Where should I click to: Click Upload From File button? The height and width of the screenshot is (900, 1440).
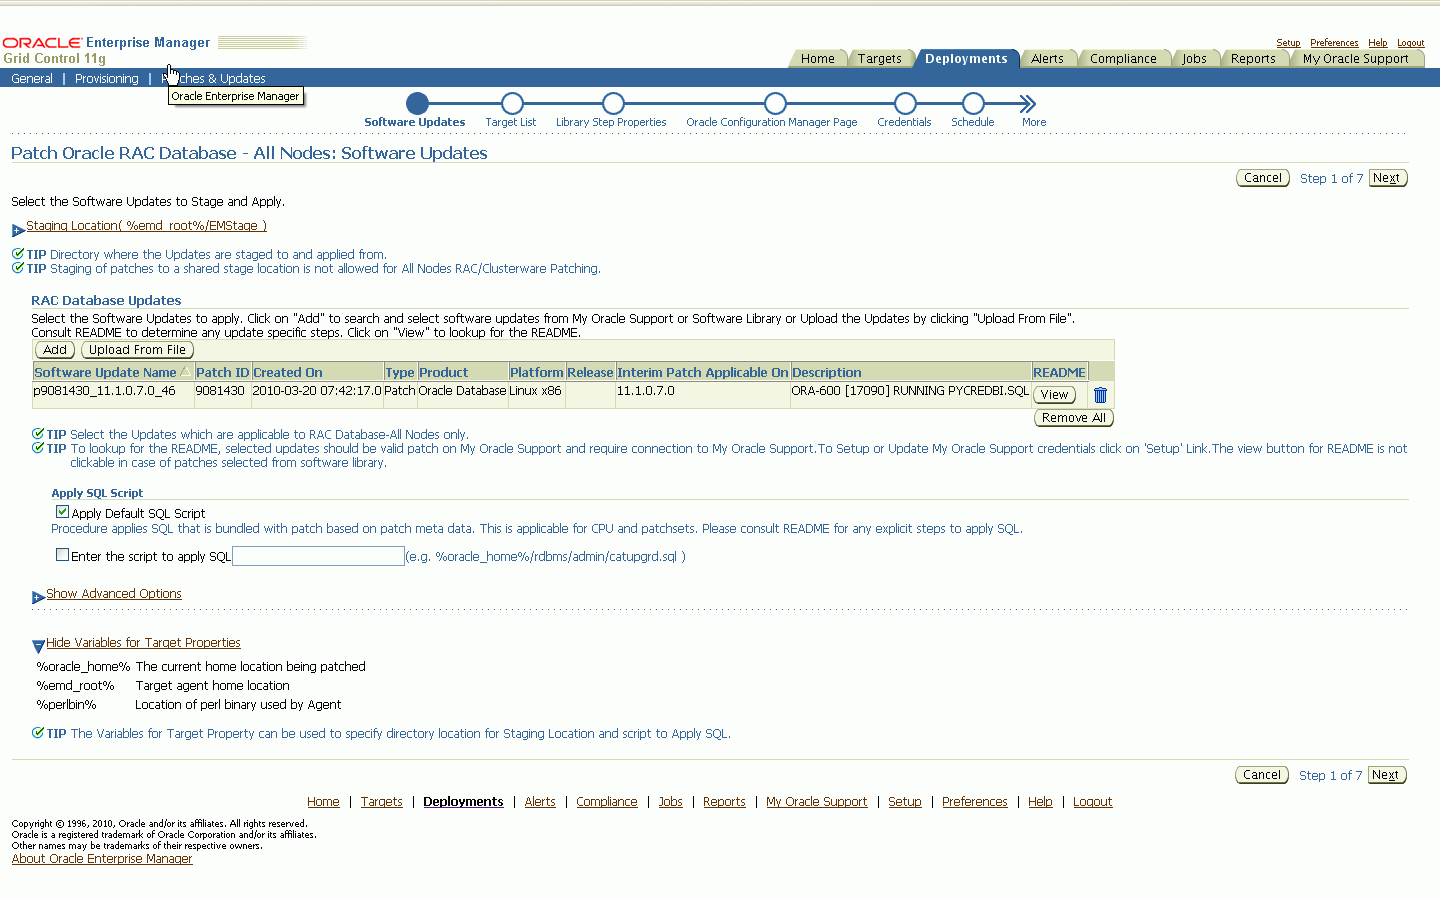137,350
